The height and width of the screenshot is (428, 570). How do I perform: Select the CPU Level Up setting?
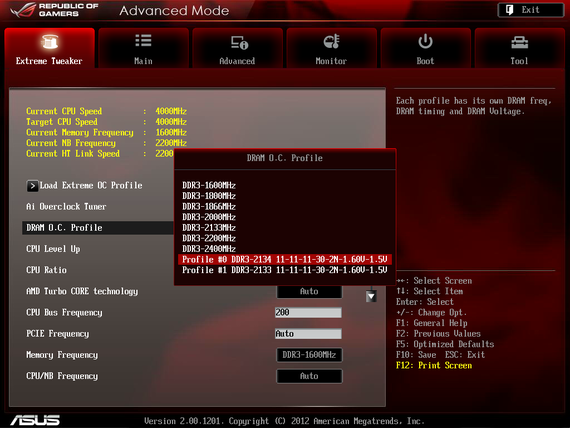[x=53, y=249]
